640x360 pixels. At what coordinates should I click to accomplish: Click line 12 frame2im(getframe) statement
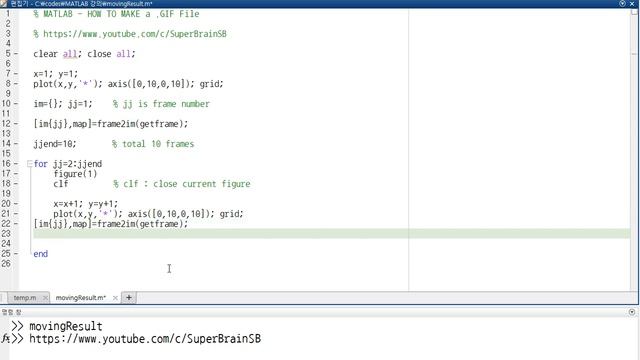click(x=111, y=124)
